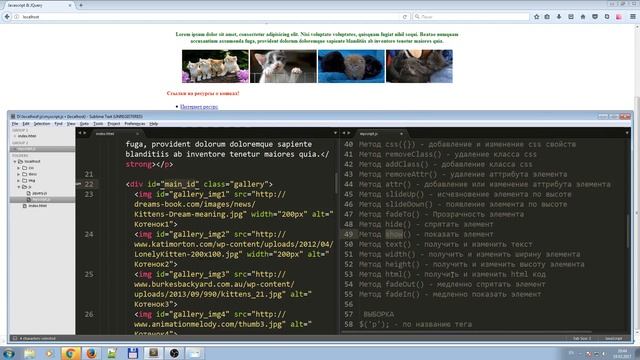This screenshot has width=640, height=360.
Task: Focus the Firefox search field
Action: coord(471,17)
